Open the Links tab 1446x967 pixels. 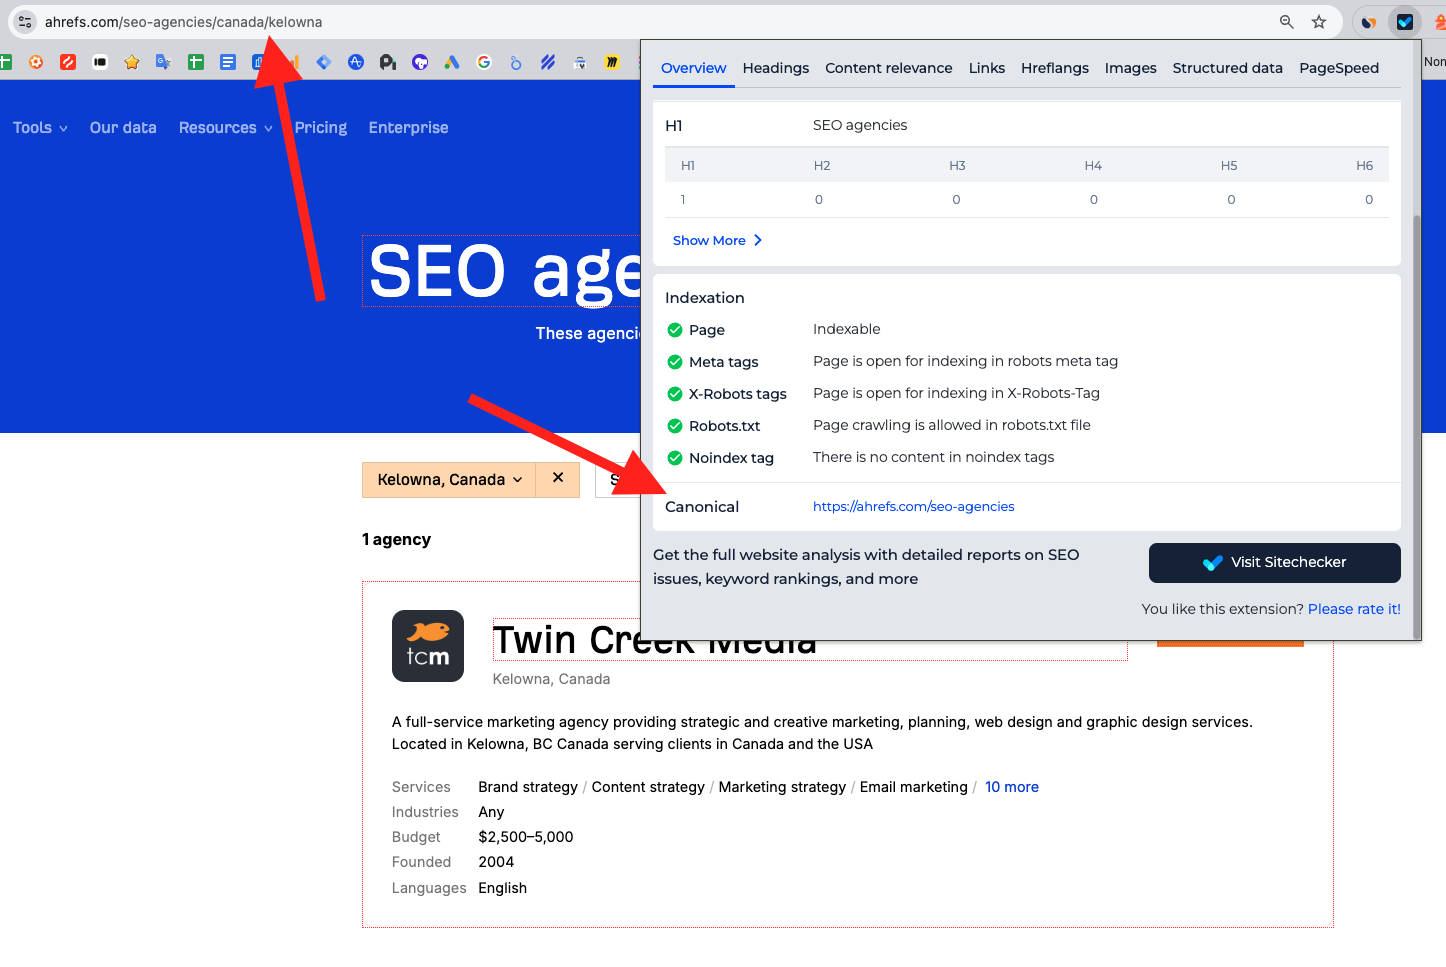point(987,68)
